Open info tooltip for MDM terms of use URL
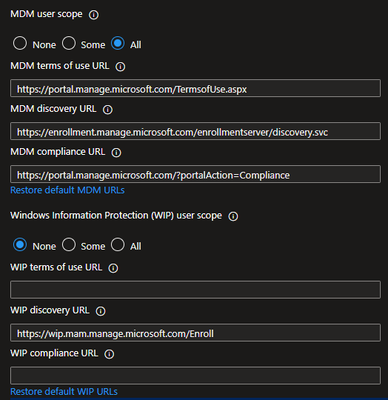 click(x=120, y=67)
